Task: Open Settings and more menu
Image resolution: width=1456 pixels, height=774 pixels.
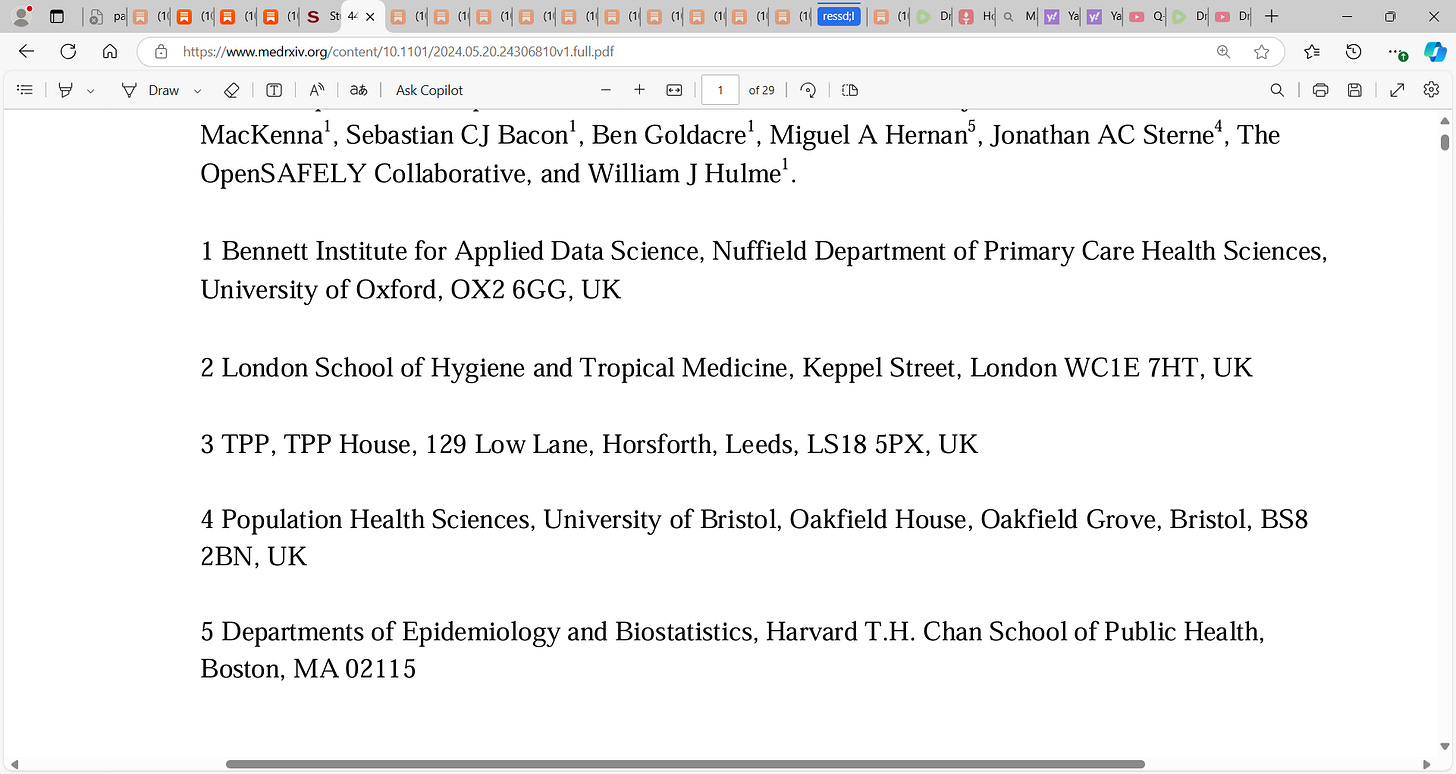Action: [x=1397, y=52]
